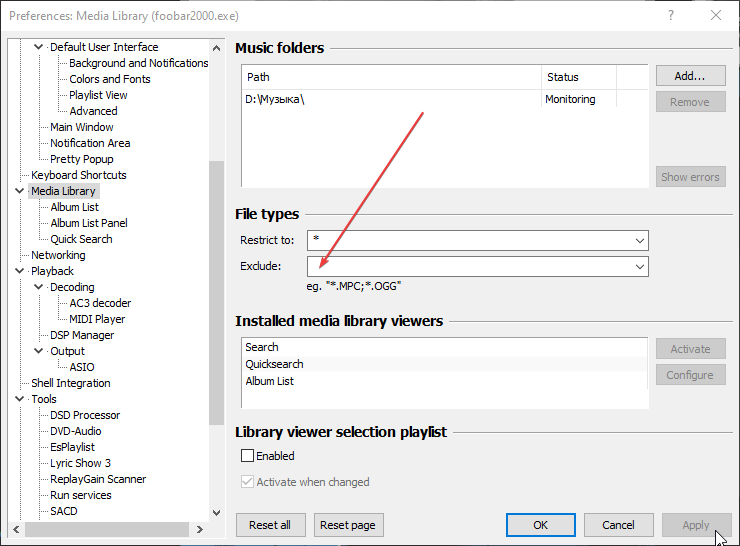Screen dimensions: 740x546
Task: Confirm preferences with OK button
Action: (x=540, y=525)
